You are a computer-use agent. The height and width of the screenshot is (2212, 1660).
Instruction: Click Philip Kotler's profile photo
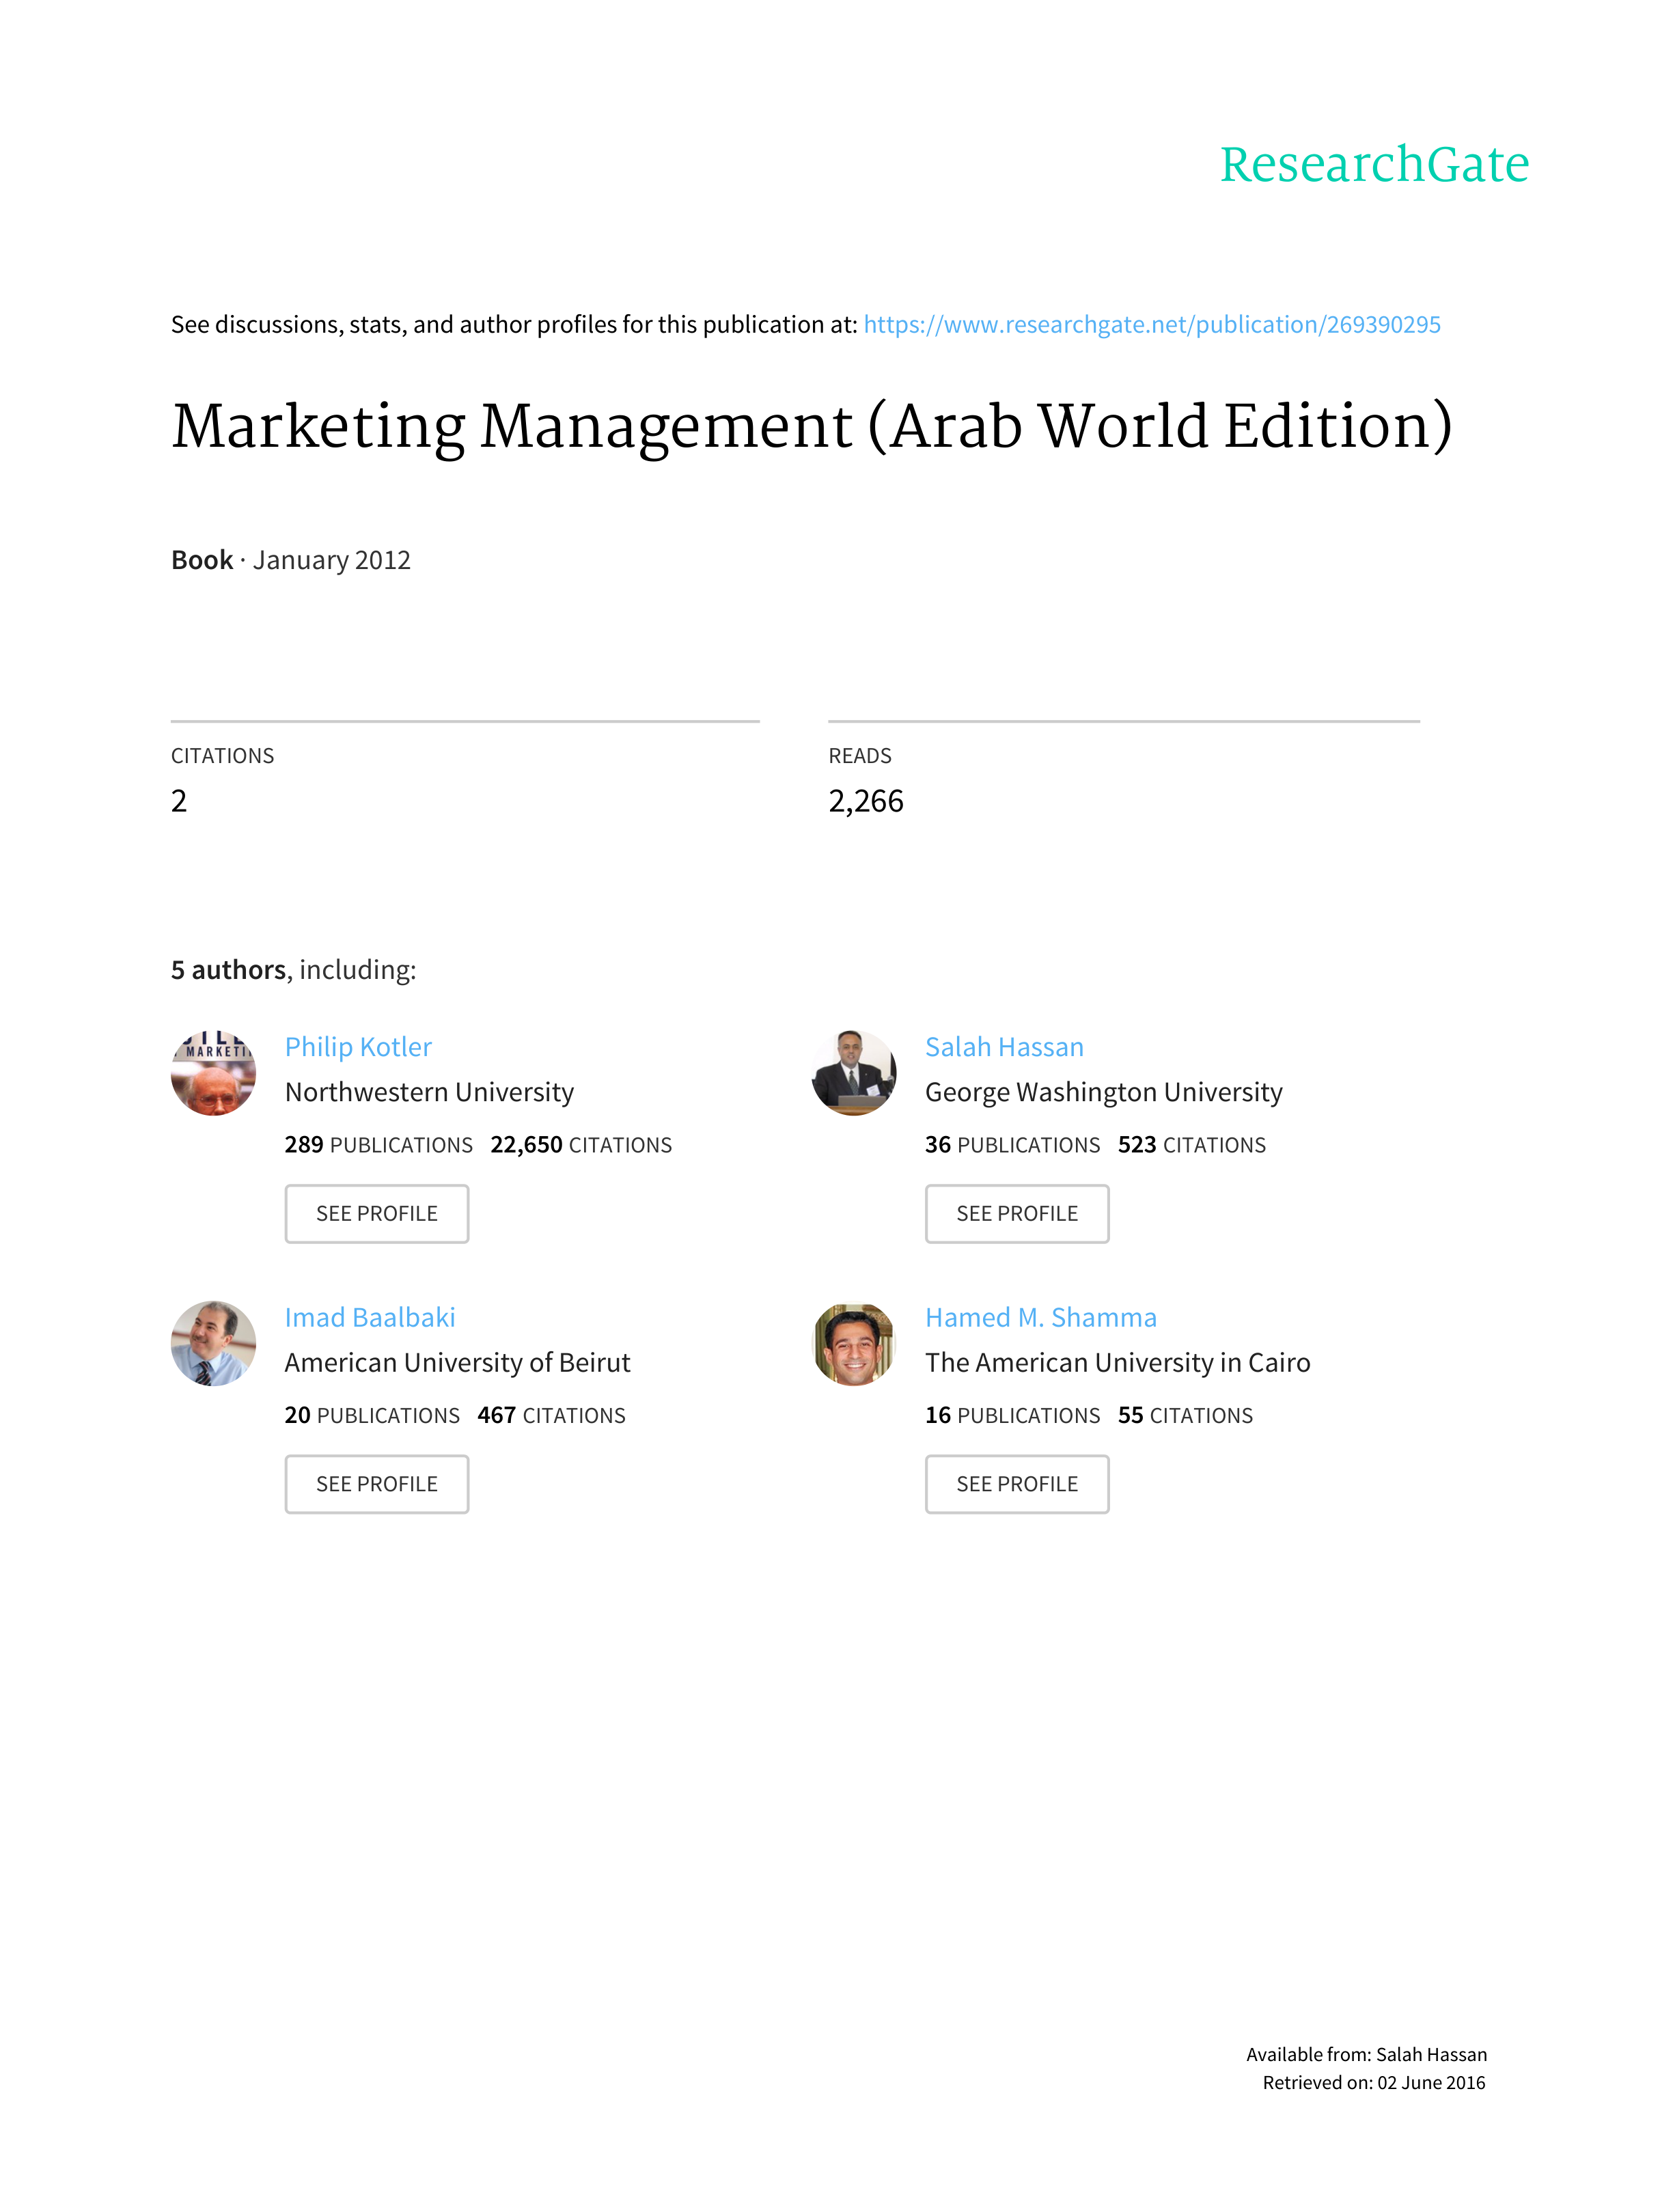[x=213, y=1073]
